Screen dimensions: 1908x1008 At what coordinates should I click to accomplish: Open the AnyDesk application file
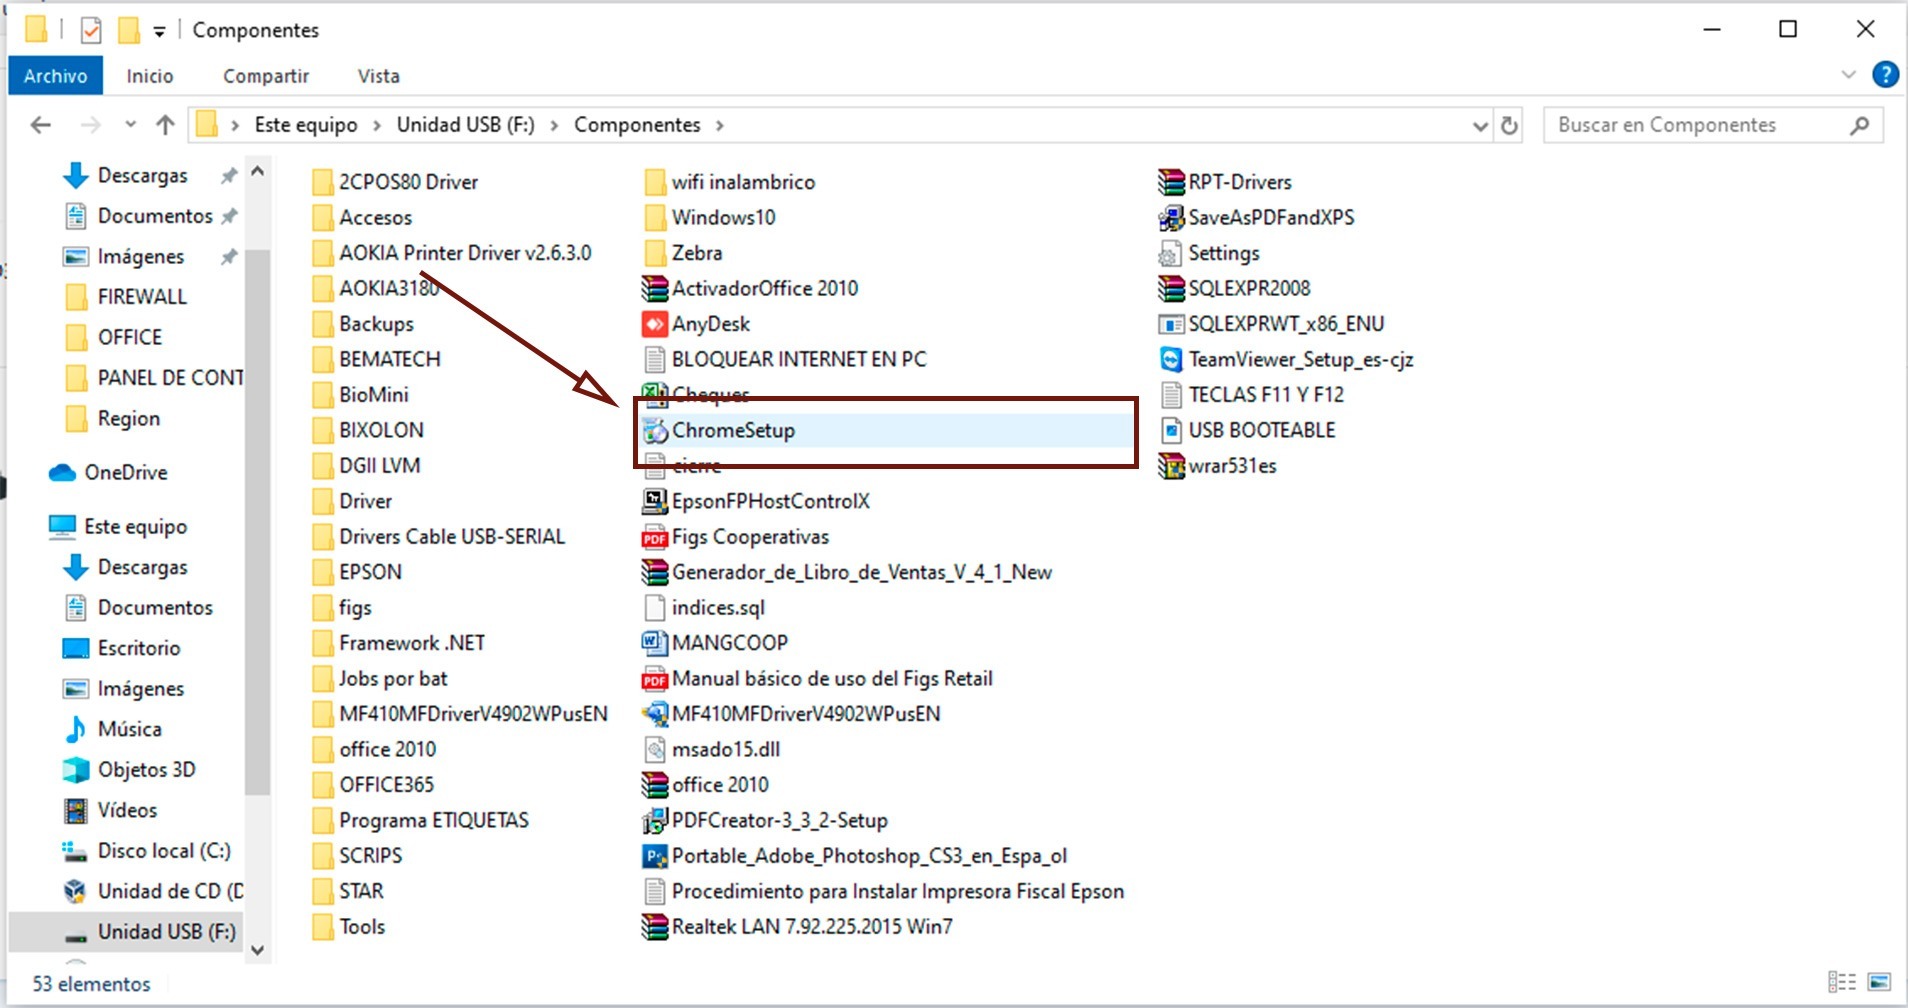tap(654, 324)
